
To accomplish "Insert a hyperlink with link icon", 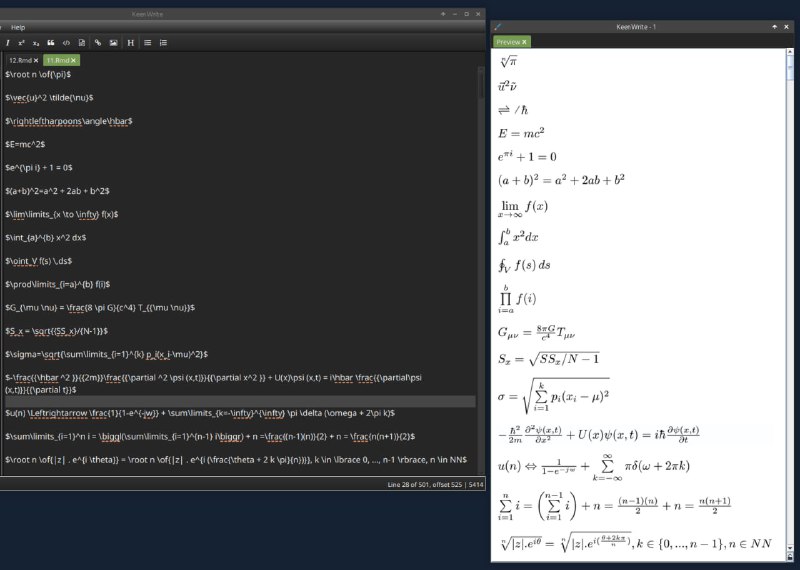I will coord(98,43).
